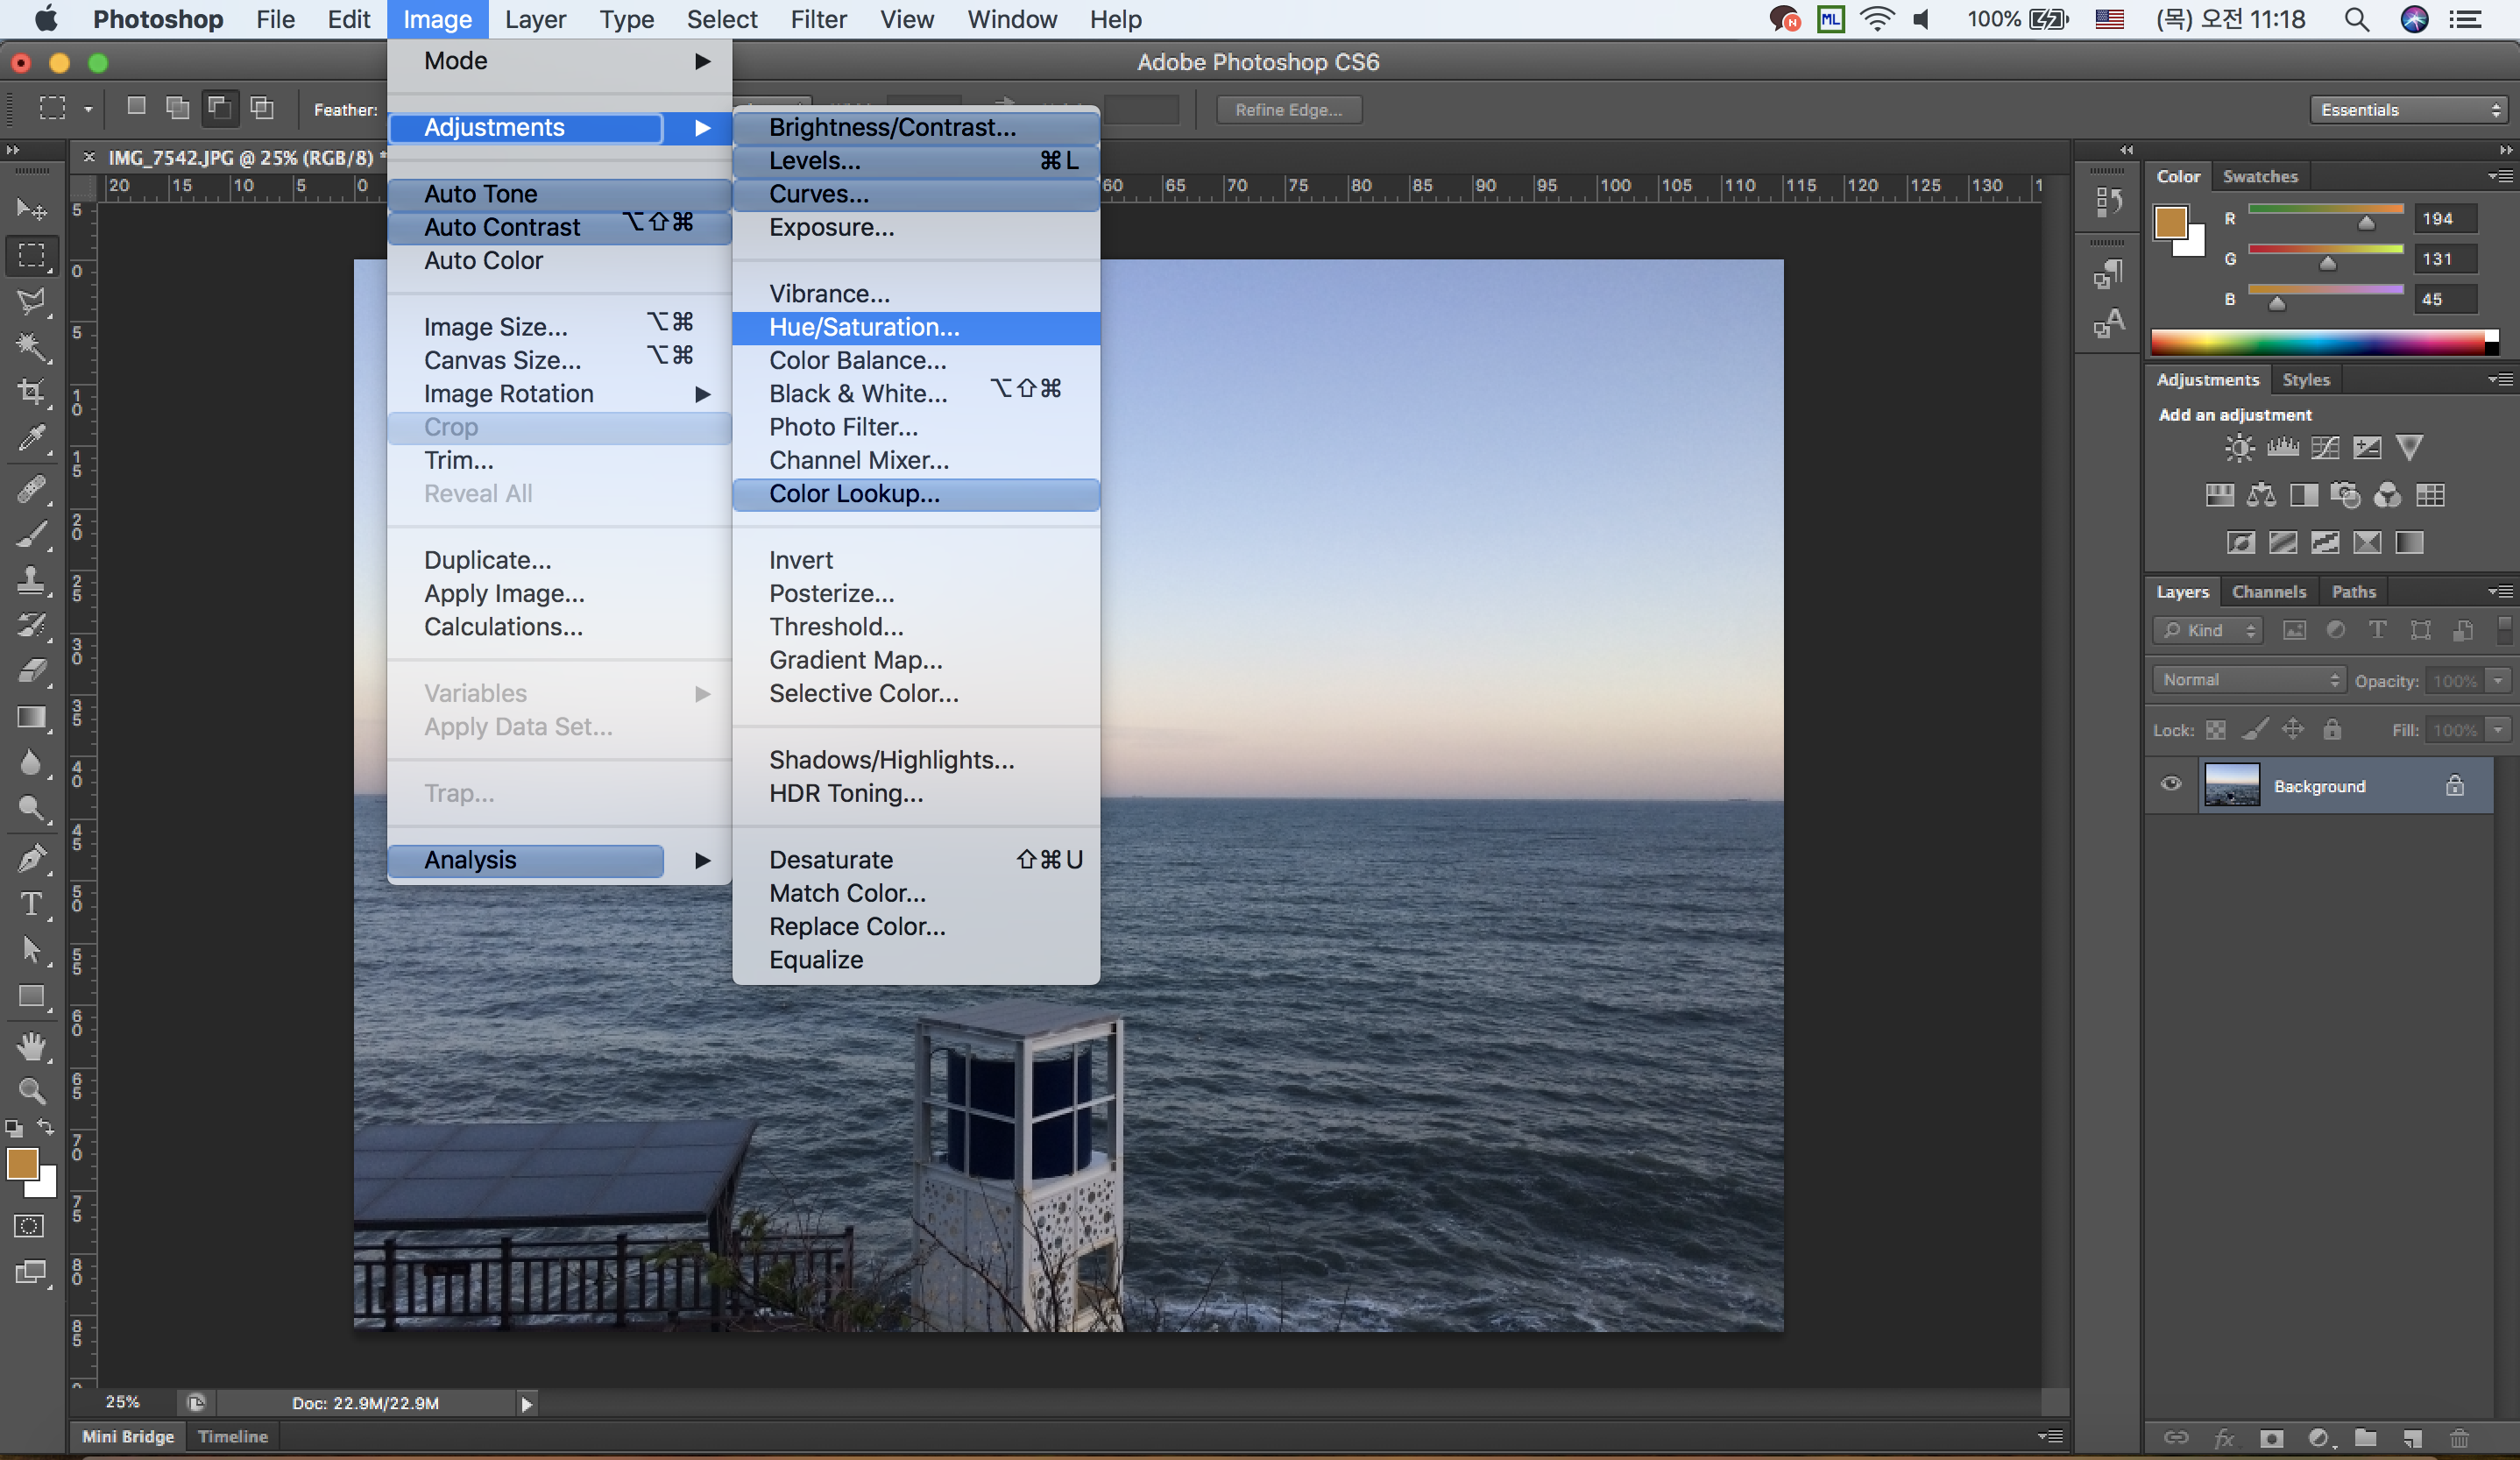2520x1460 pixels.
Task: Open the Fill dropdown arrow
Action: pos(2498,730)
